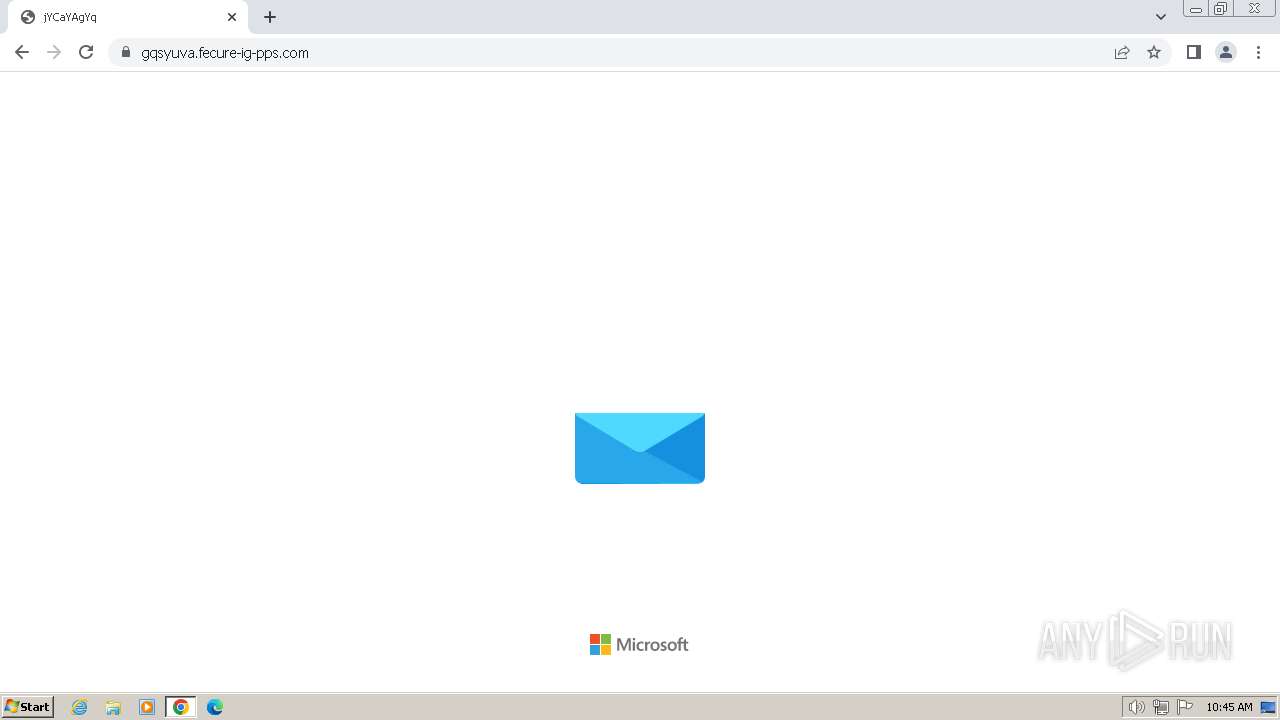This screenshot has width=1280, height=720.
Task: Restore down the Chrome window
Action: coord(1220,9)
